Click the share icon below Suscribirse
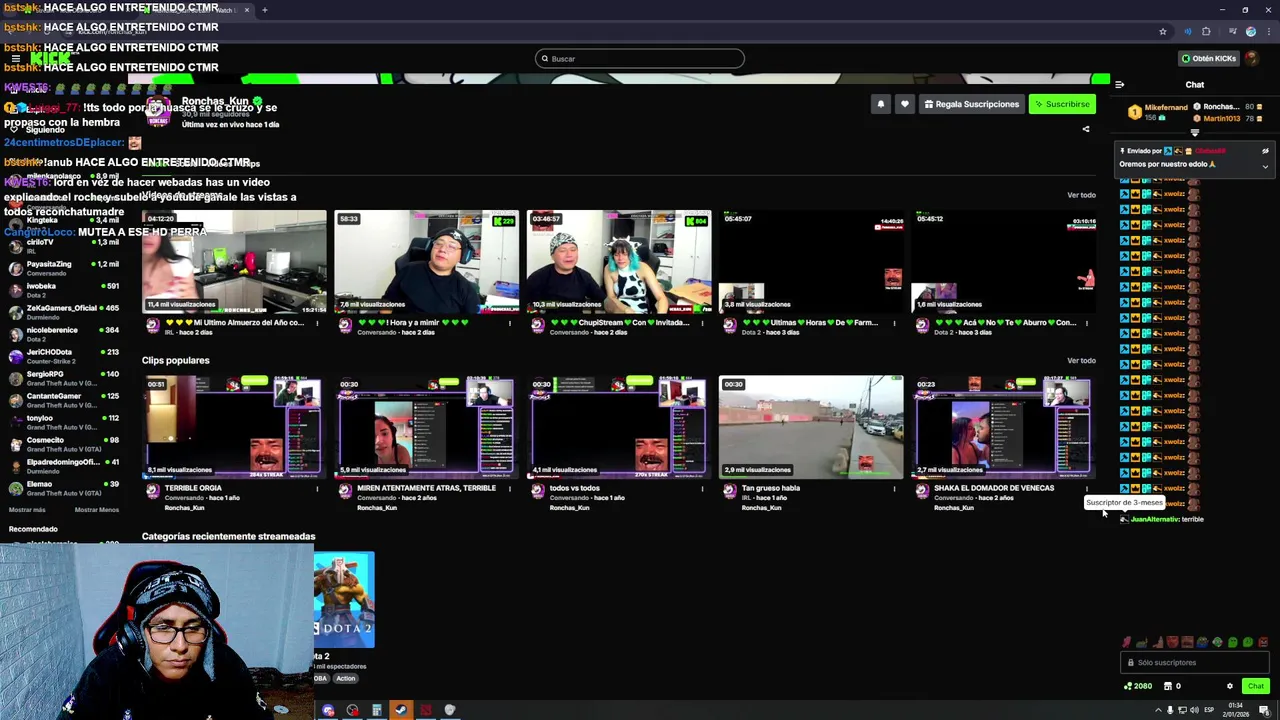The height and width of the screenshot is (720, 1280). (x=1086, y=129)
